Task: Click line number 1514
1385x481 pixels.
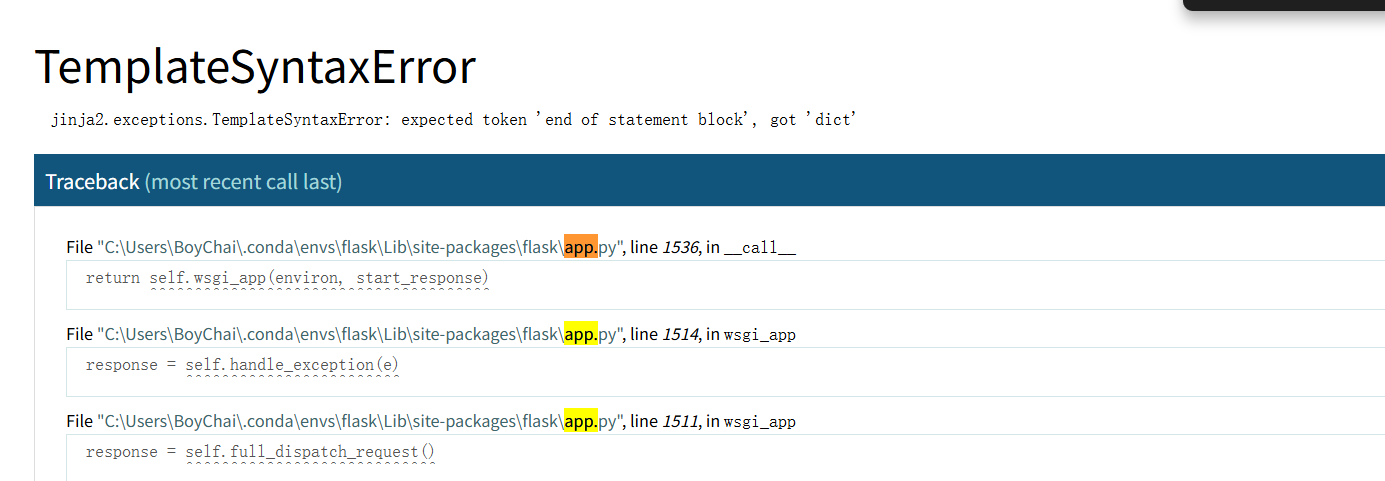Action: (x=680, y=334)
